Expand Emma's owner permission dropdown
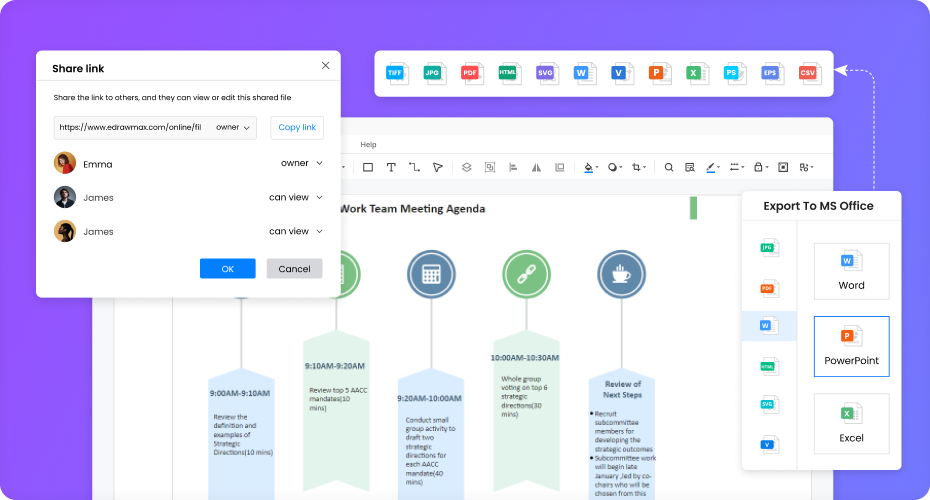This screenshot has width=930, height=500. [302, 163]
